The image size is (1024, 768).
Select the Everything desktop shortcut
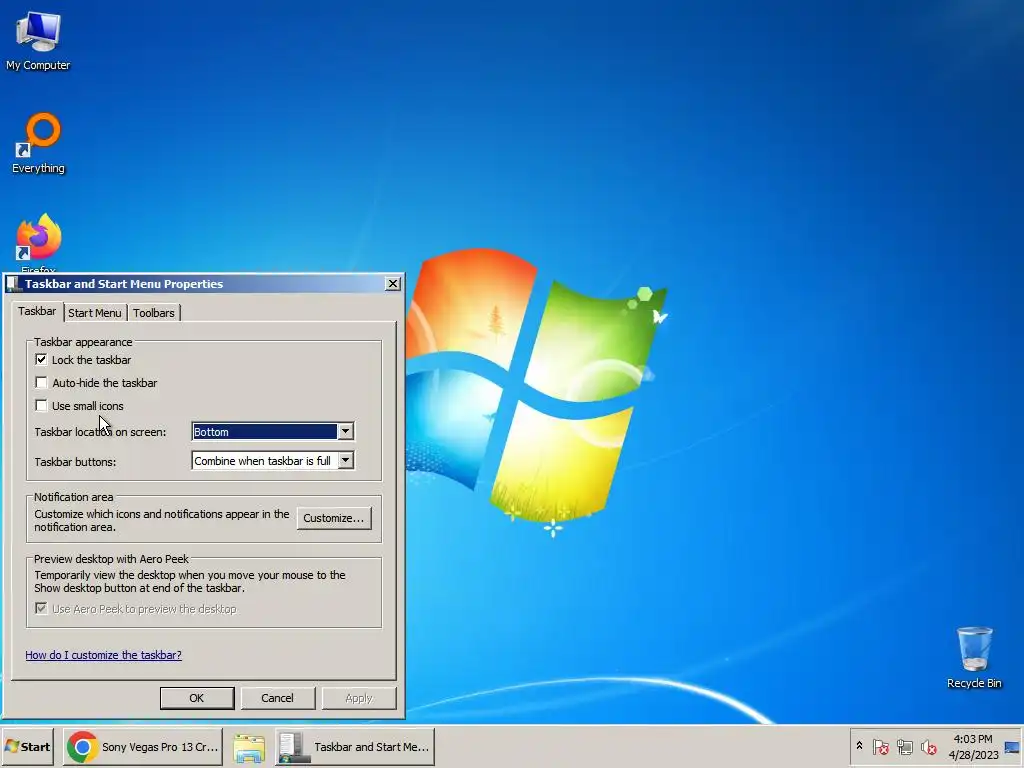point(38,143)
